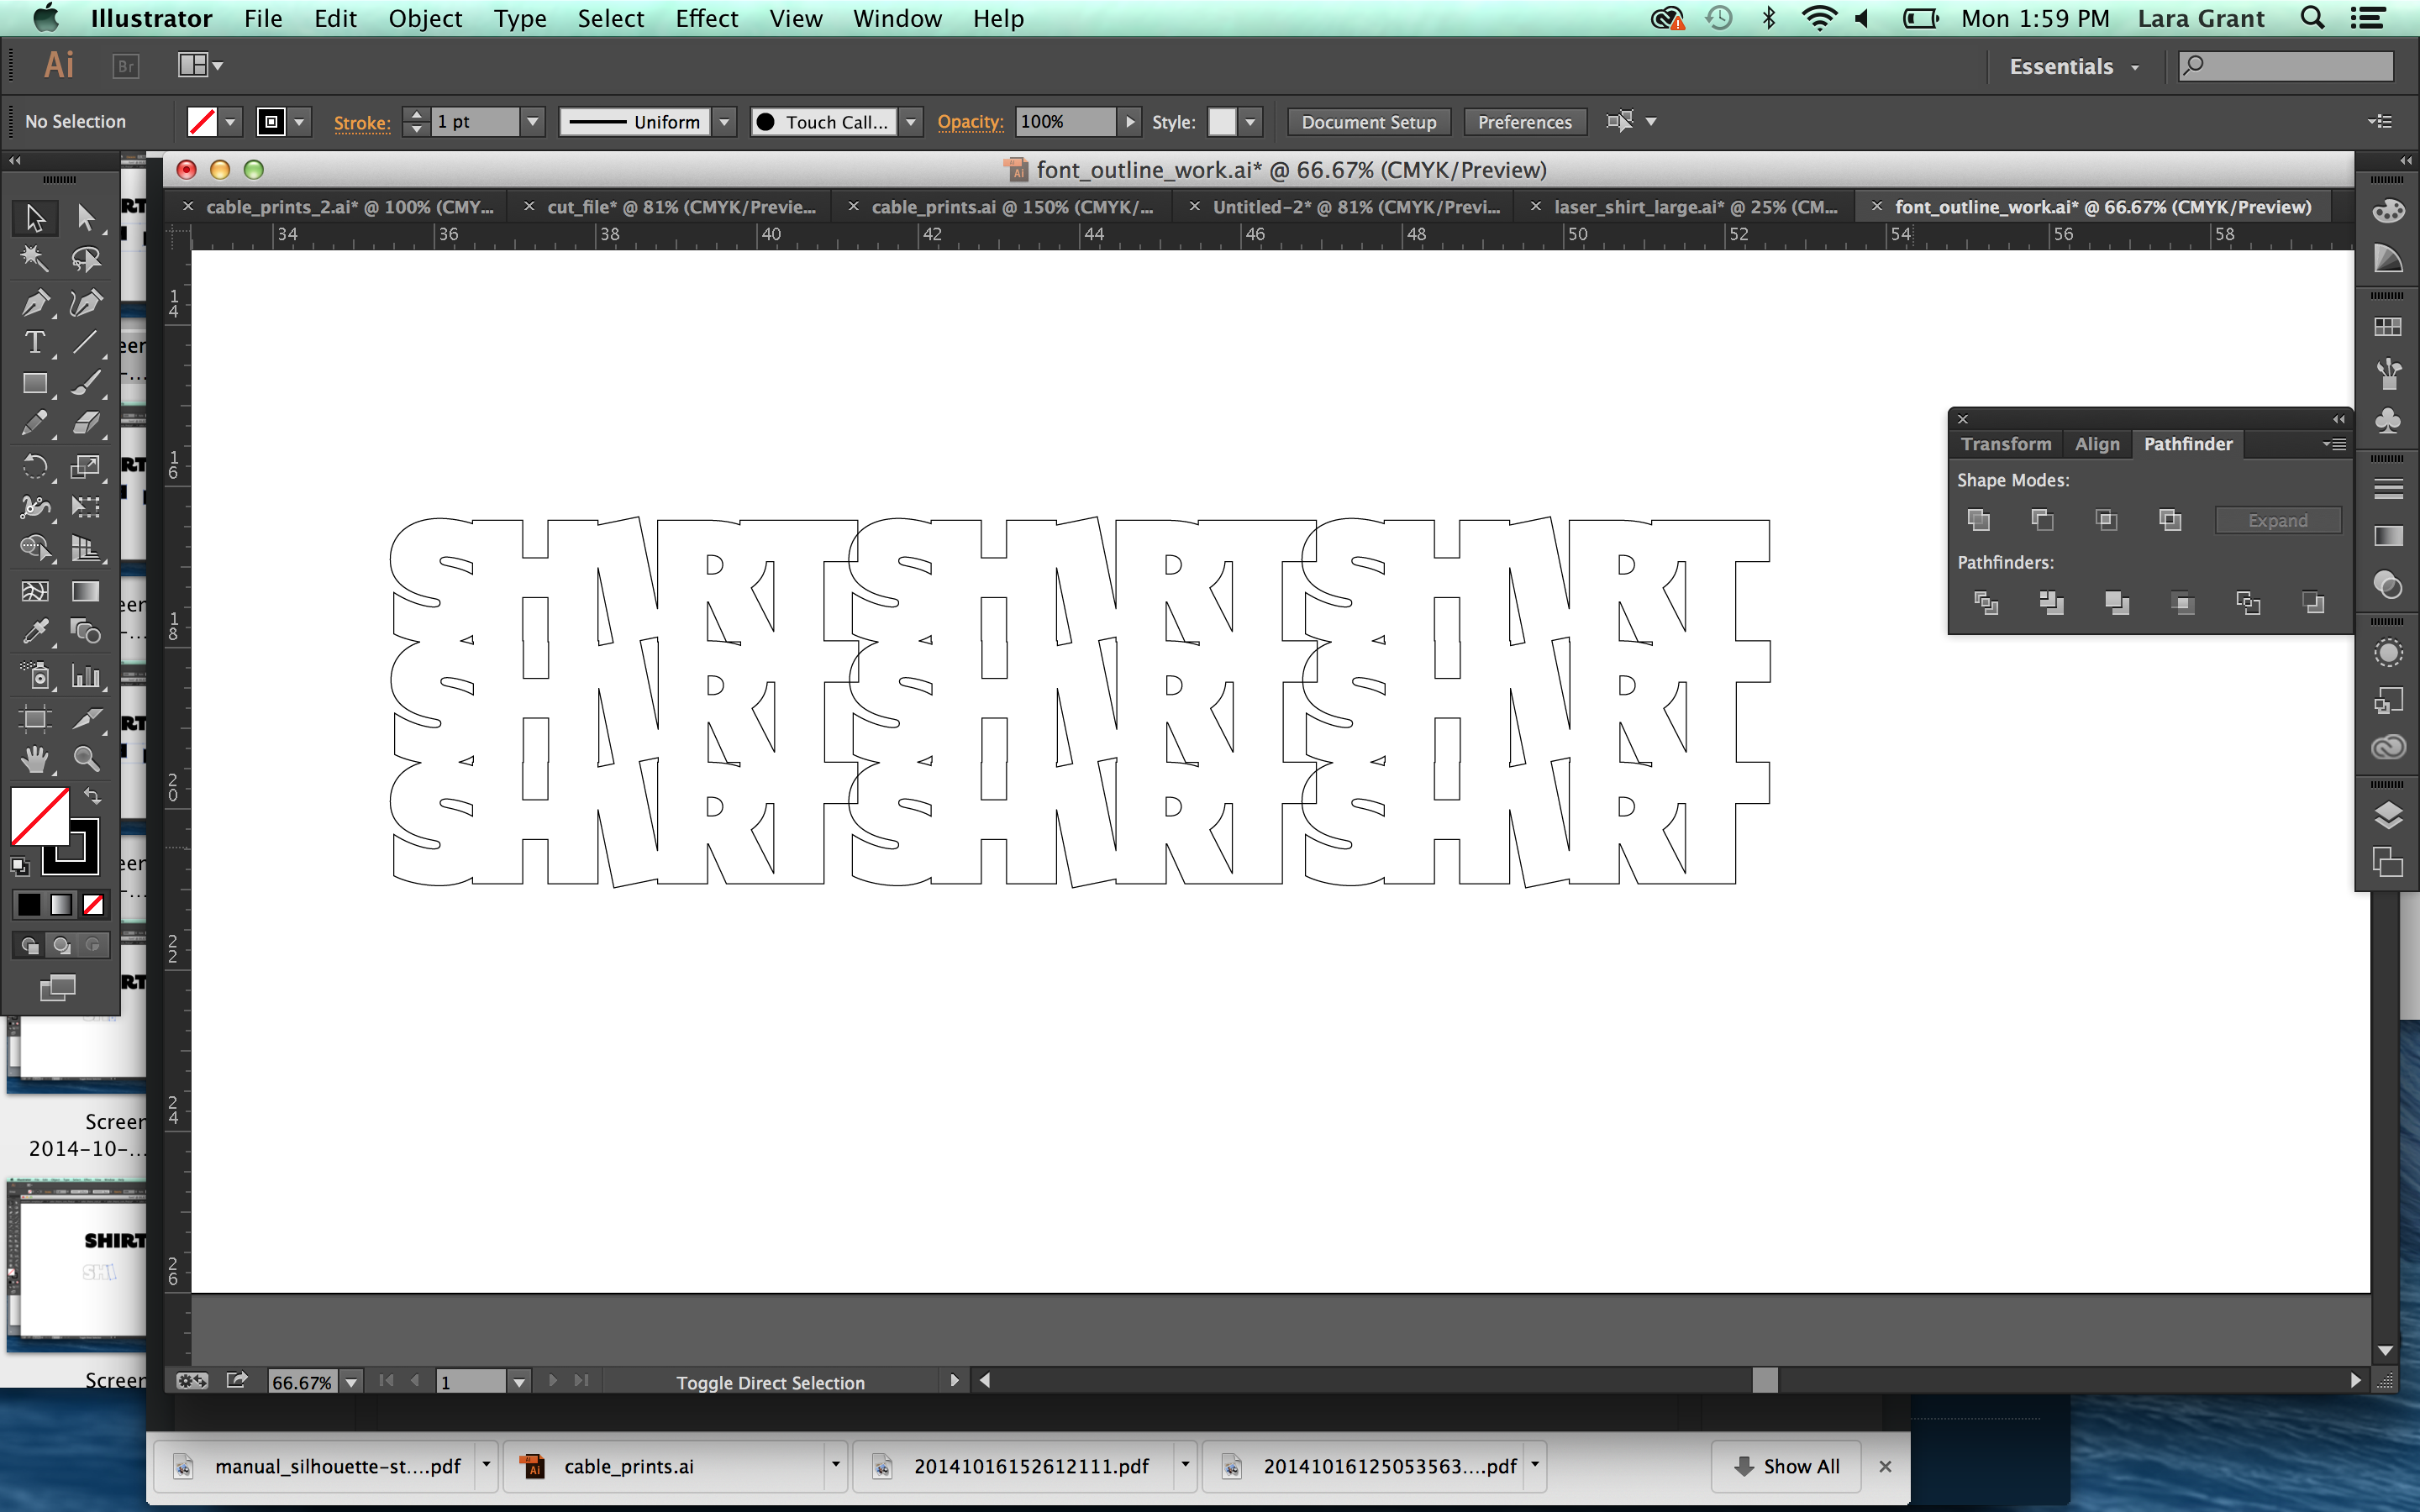Select the Hand tool
Screen dimensions: 2420x1512
pyautogui.click(x=35, y=759)
